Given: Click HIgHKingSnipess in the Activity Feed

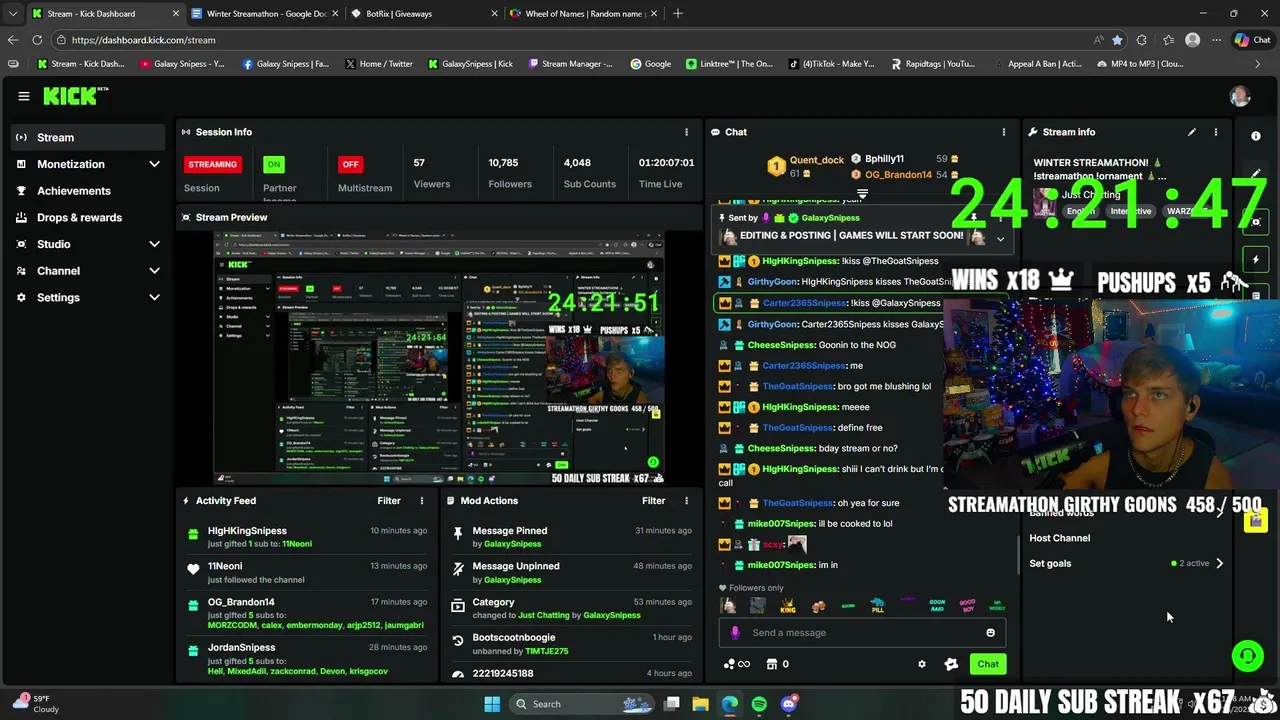Looking at the screenshot, I should point(247,531).
